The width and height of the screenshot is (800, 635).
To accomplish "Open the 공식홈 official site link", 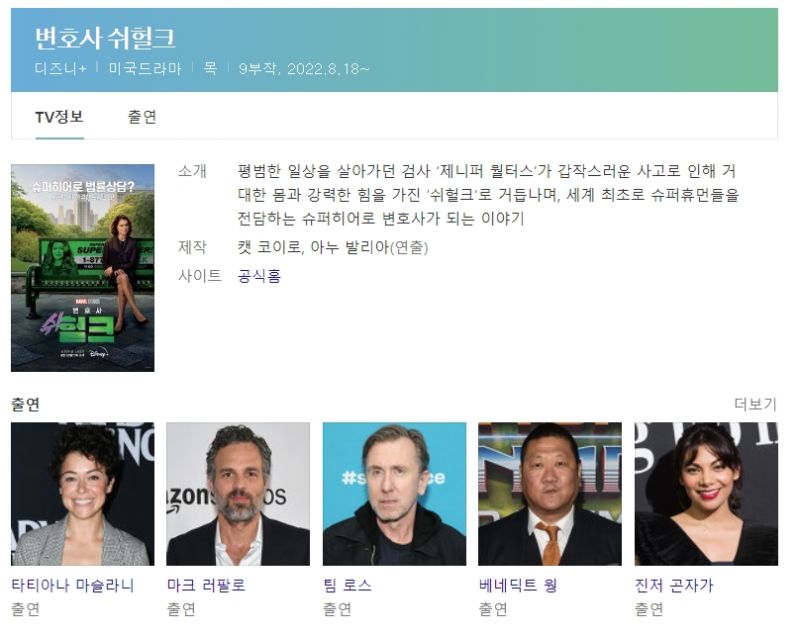I will point(259,276).
